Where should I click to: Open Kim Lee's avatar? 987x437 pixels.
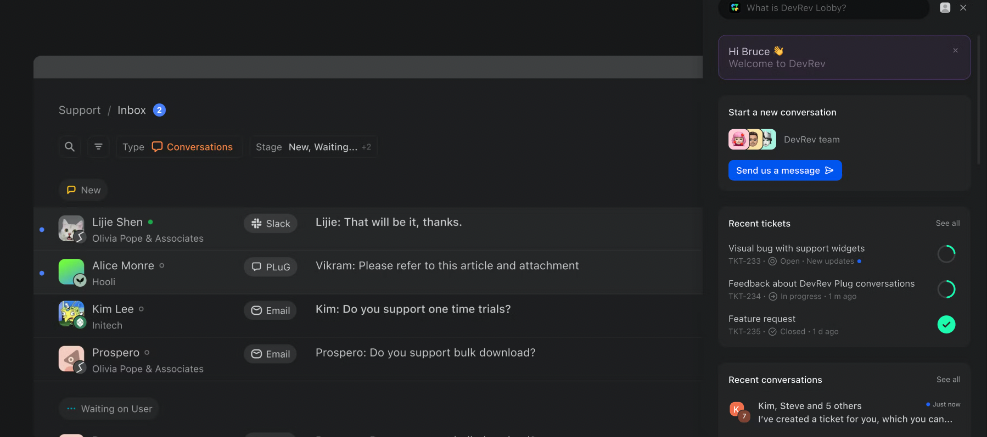(71, 314)
